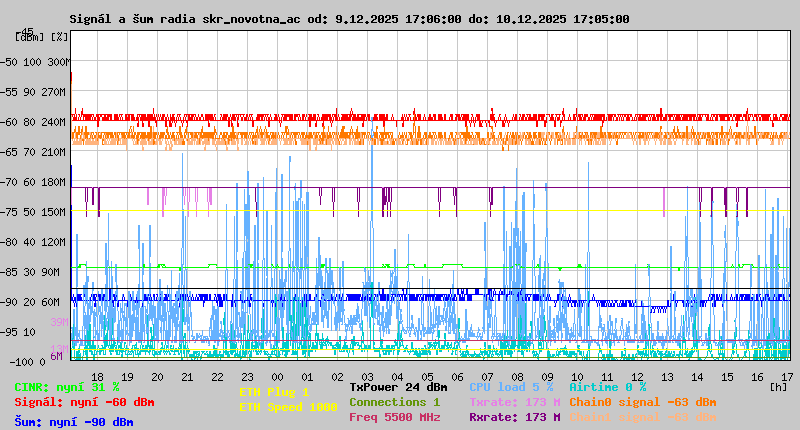Click the Chain0 signal −63 dBm legend label
800x430 pixels.
[642, 402]
